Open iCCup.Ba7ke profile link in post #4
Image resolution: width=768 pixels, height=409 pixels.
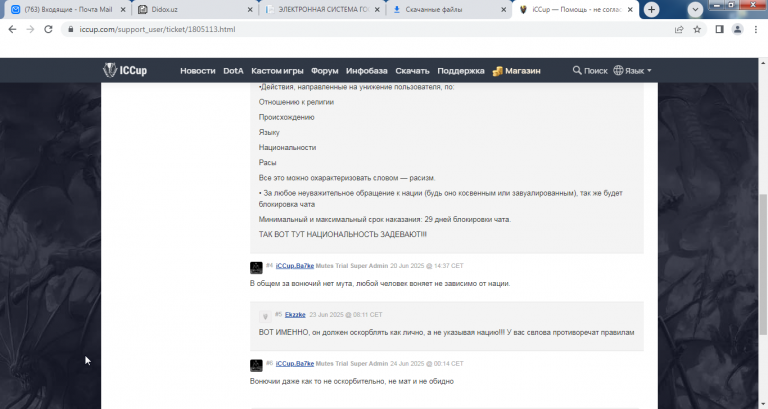295,266
